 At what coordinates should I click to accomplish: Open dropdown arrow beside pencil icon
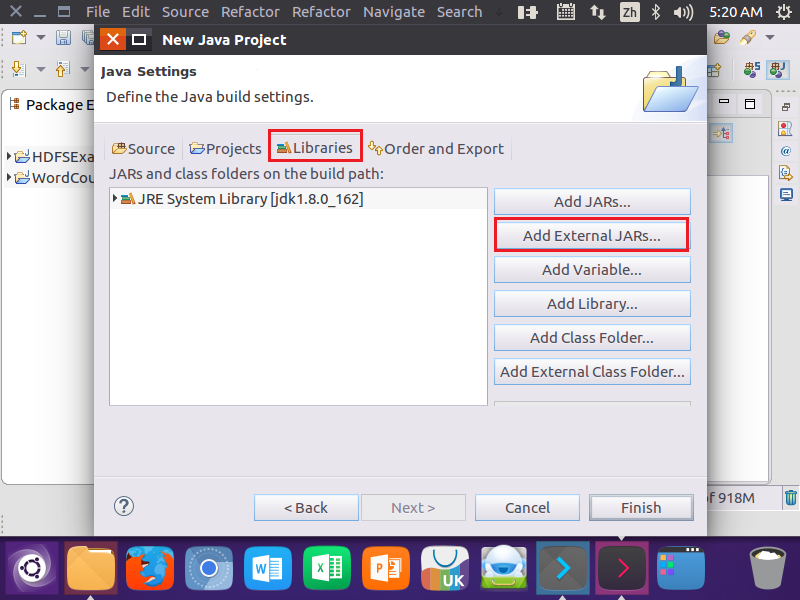point(770,37)
